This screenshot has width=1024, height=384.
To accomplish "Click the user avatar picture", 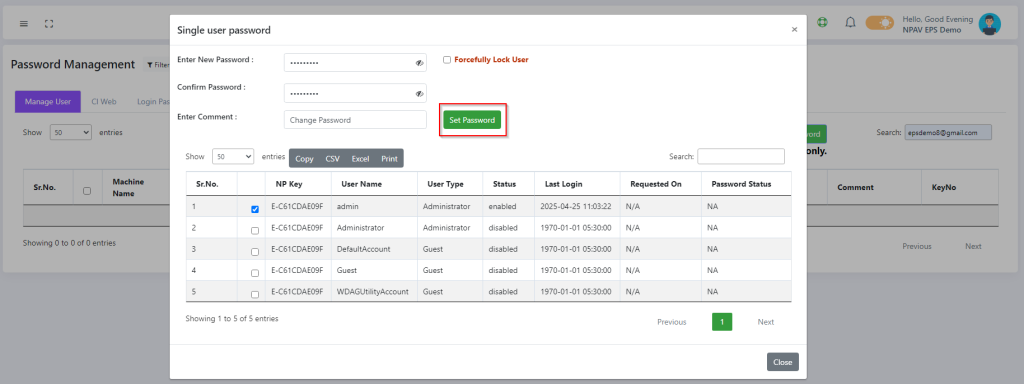I will point(989,24).
